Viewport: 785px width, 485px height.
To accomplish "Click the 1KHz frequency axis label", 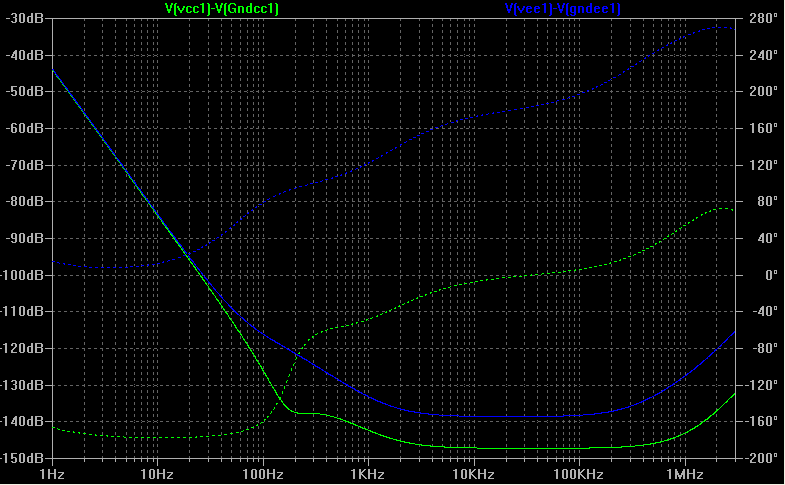I will pyautogui.click(x=368, y=474).
